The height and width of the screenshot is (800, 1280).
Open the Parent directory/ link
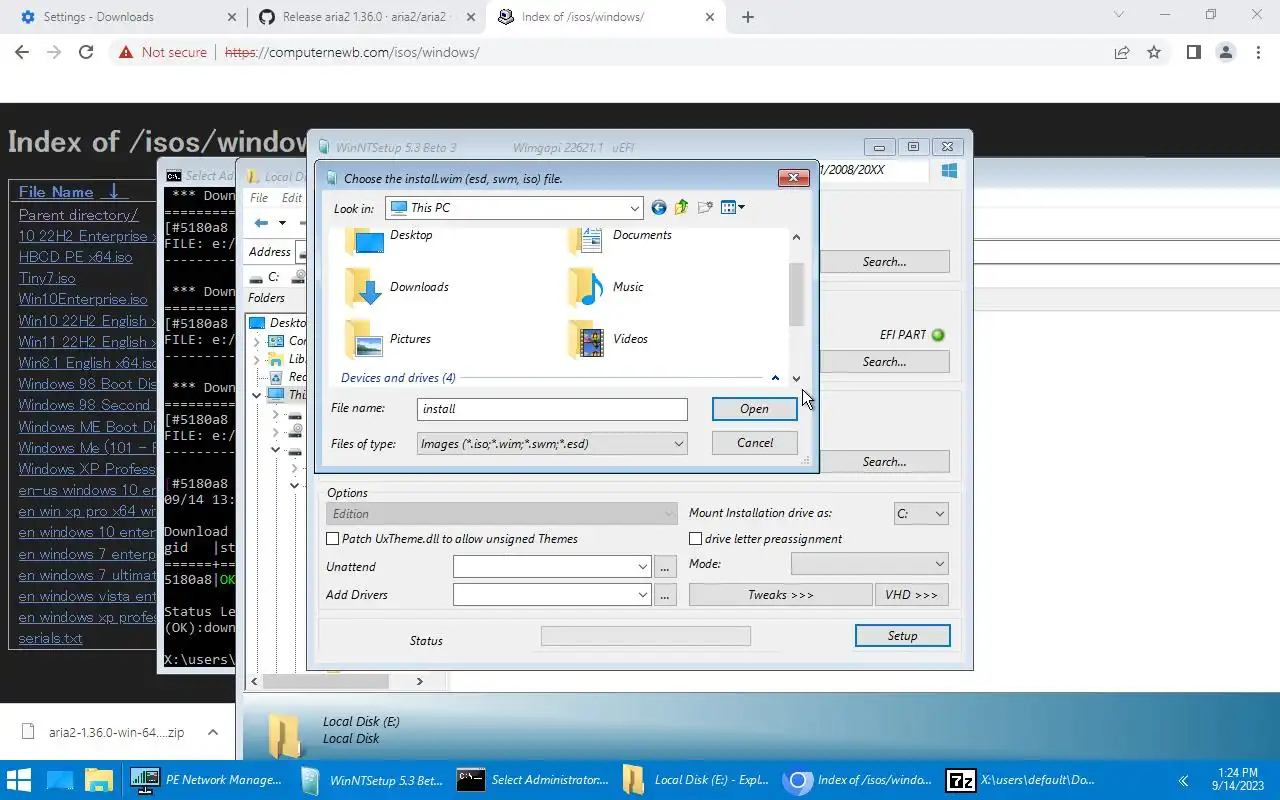click(x=78, y=215)
